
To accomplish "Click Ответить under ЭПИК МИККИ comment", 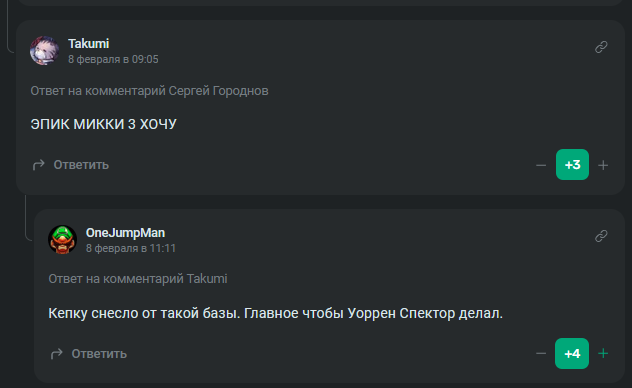I will click(81, 165).
